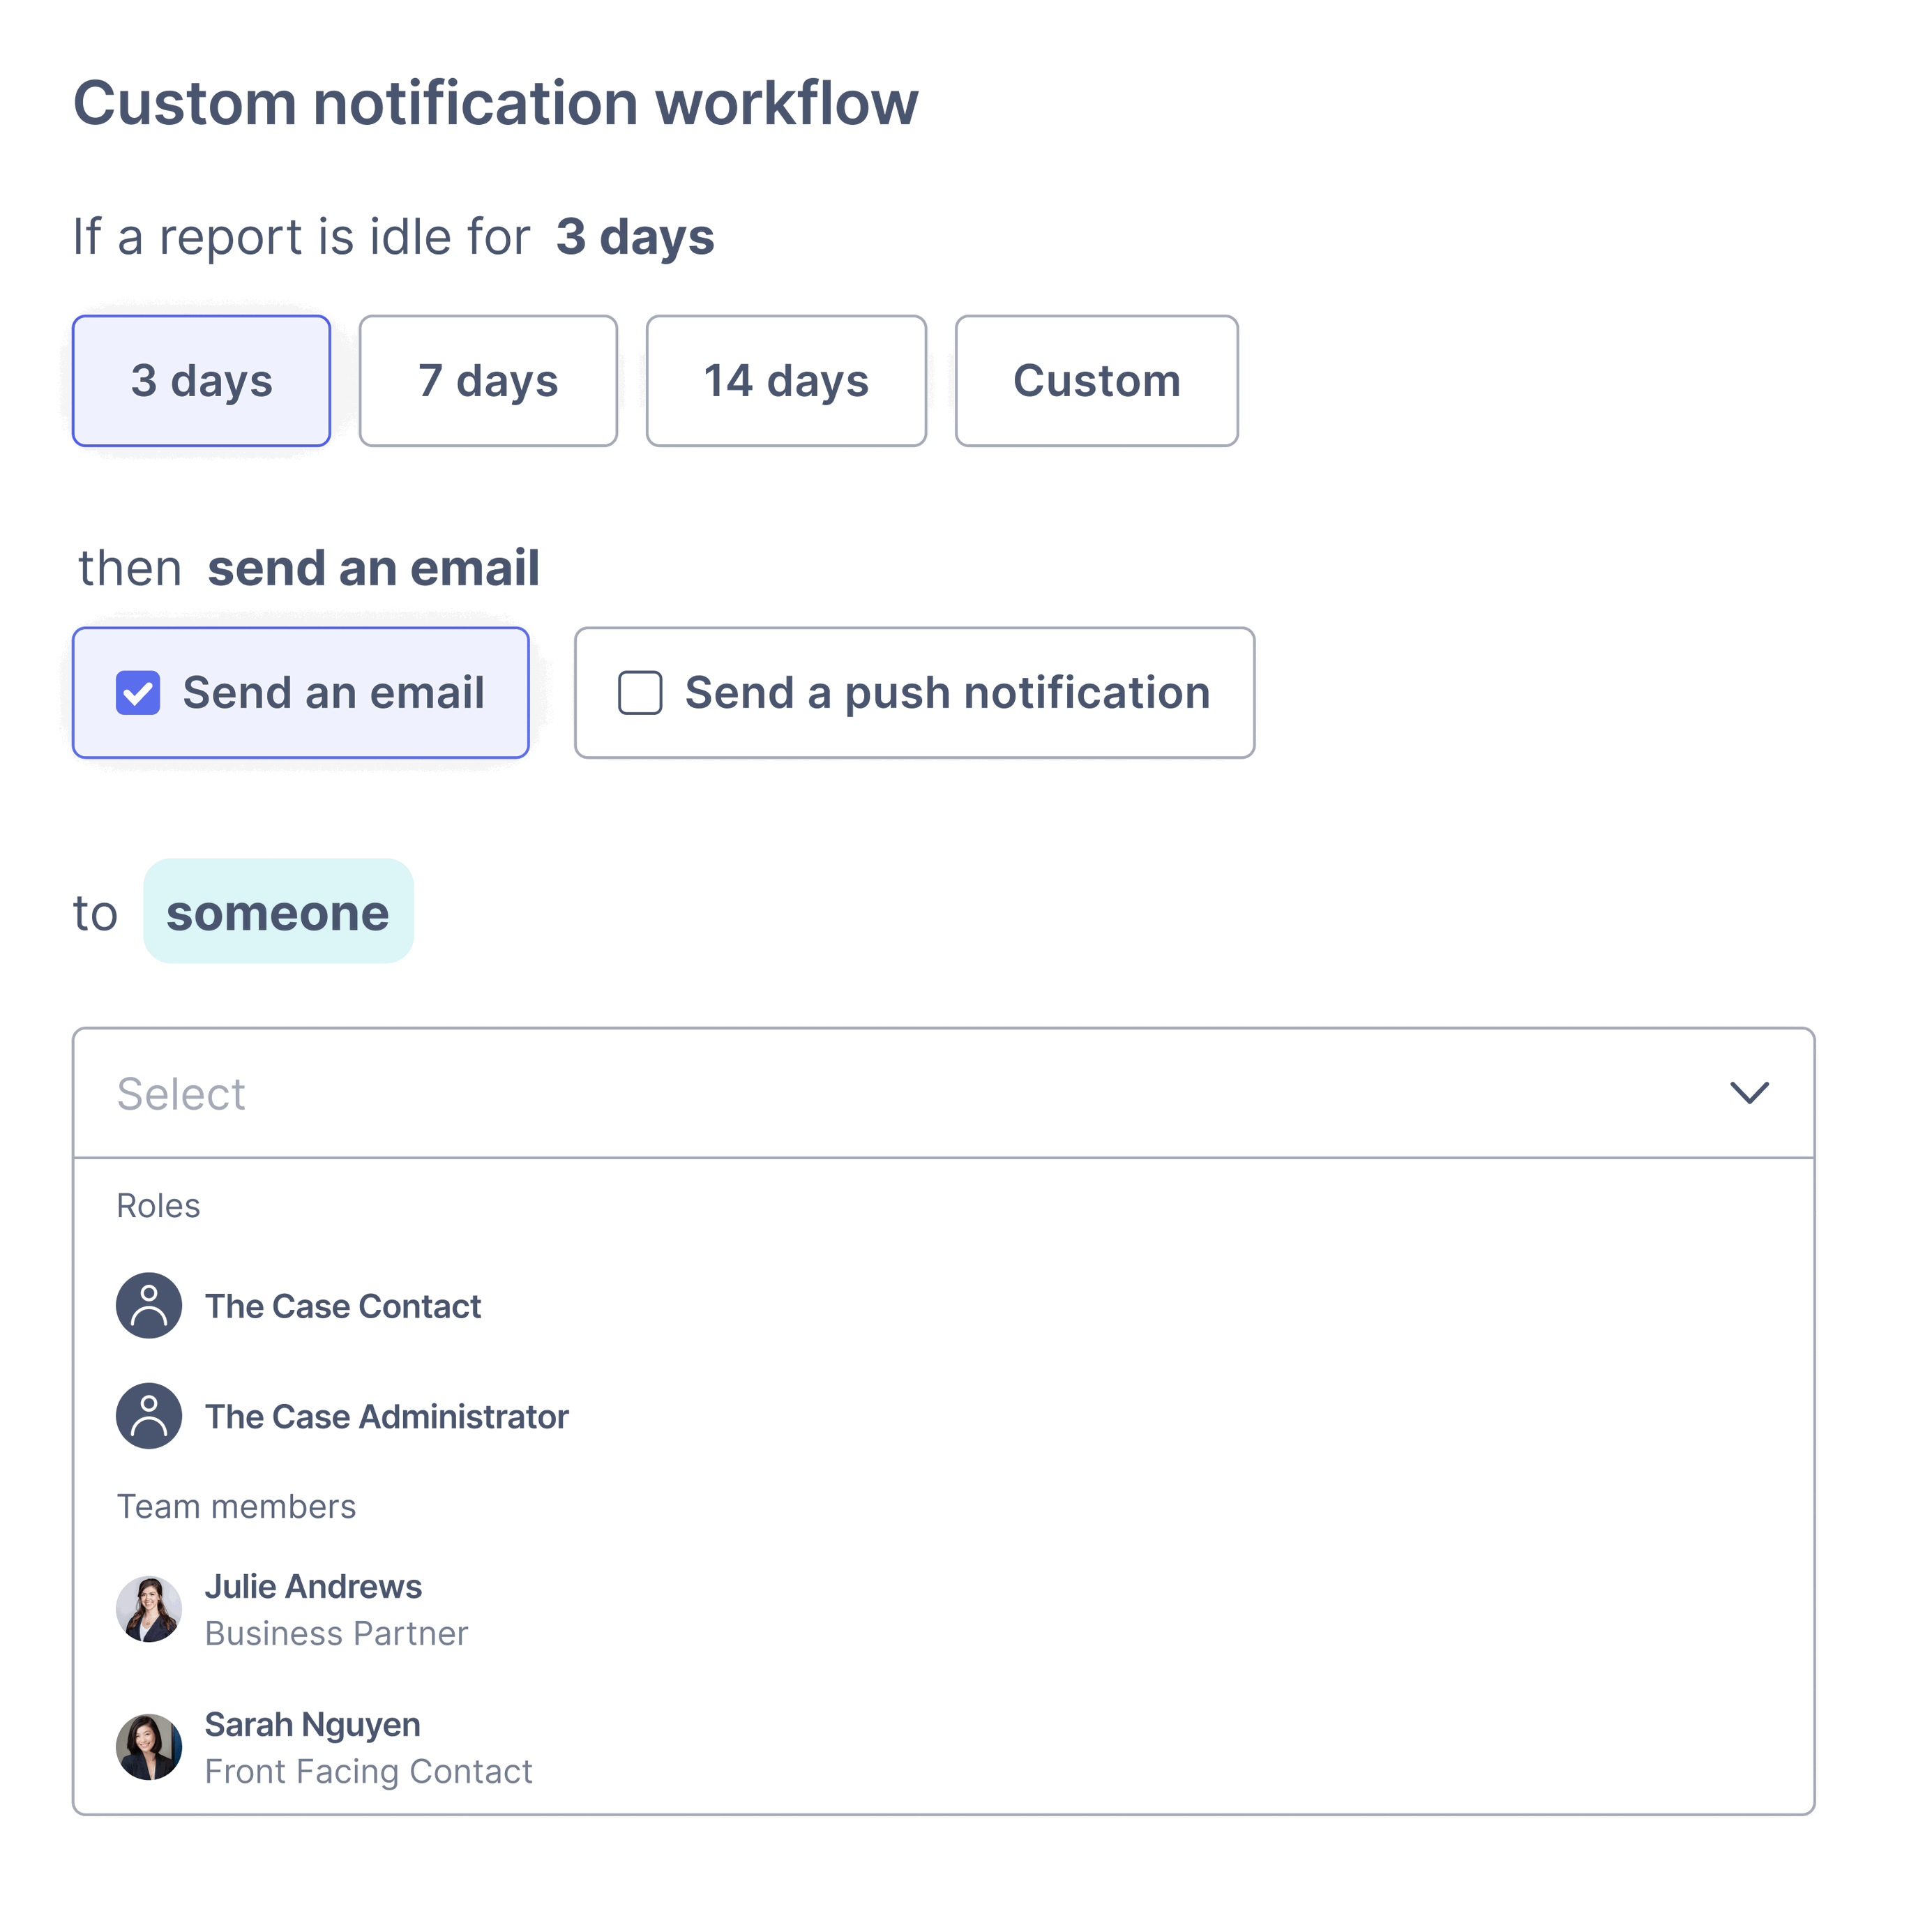Choose The Case Administrator from the list
The image size is (1932, 1932).
[387, 1416]
